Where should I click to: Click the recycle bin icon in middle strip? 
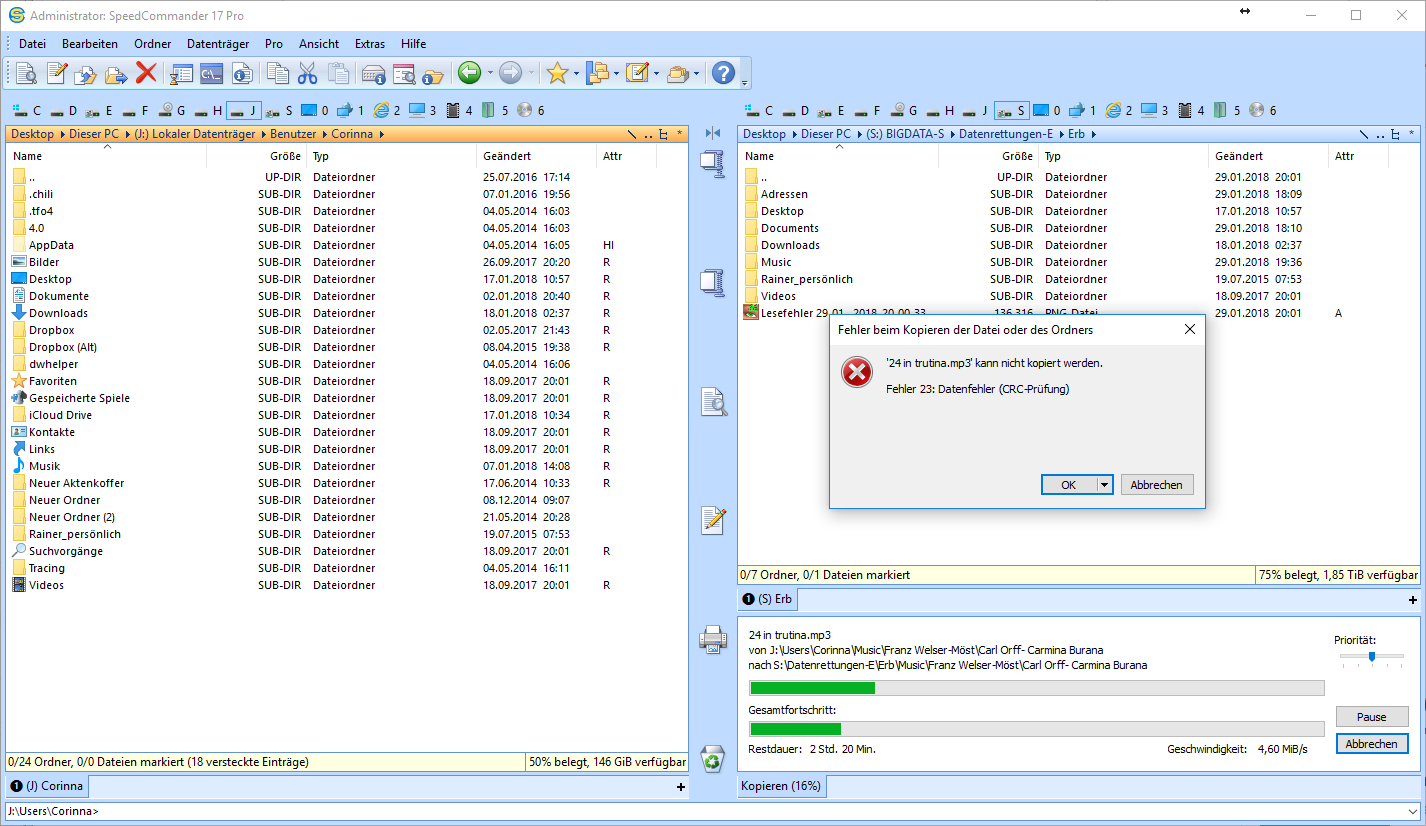712,759
